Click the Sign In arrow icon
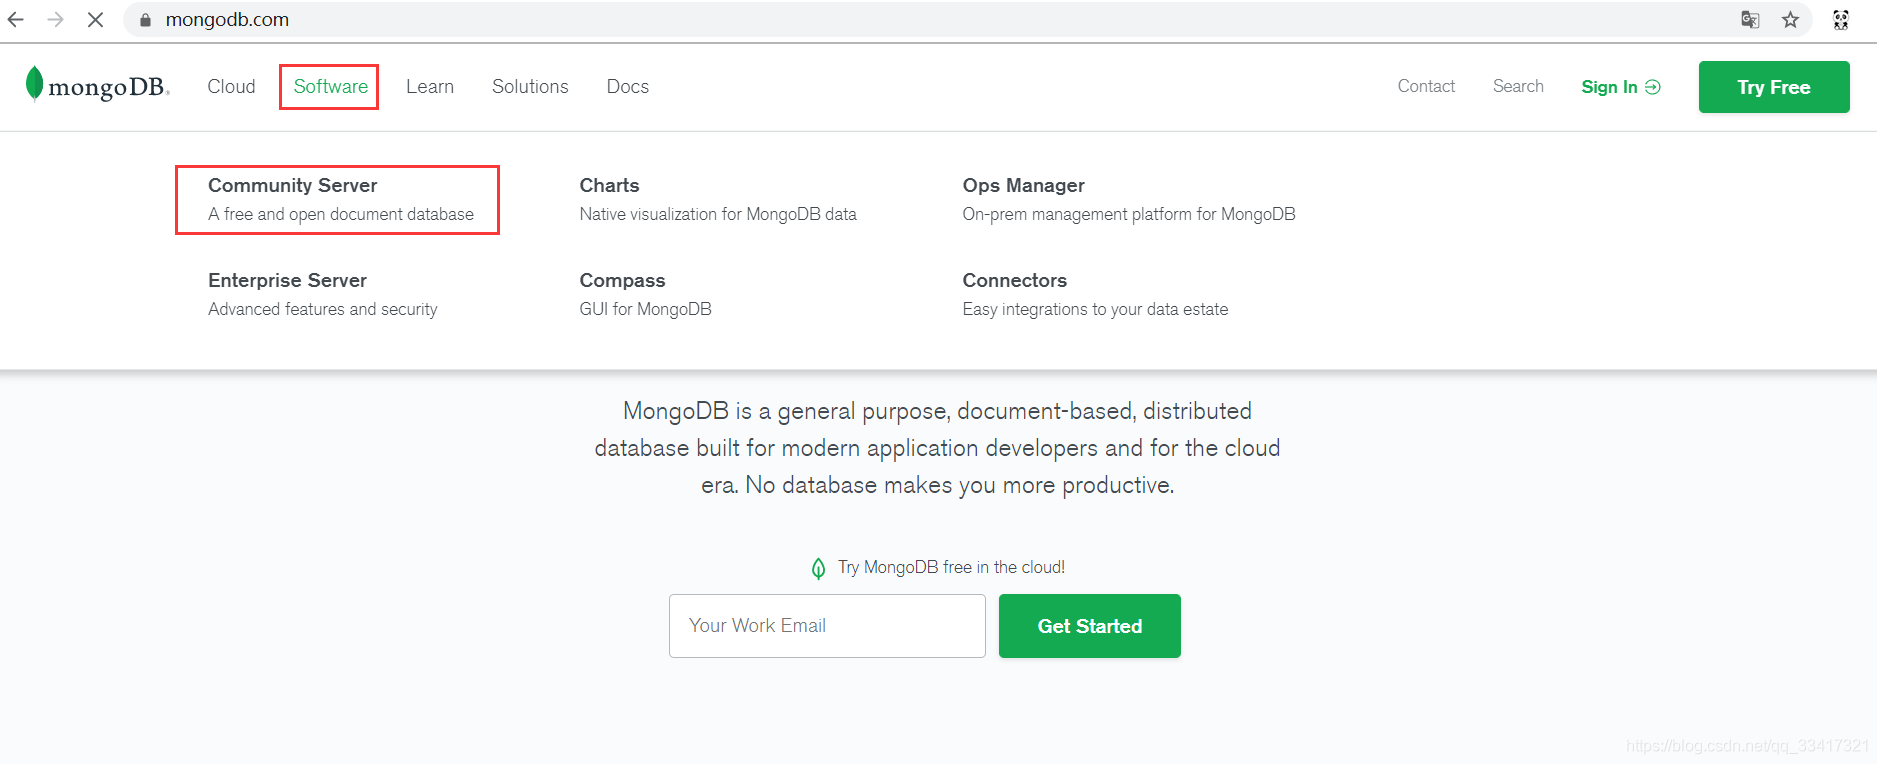 click(1653, 87)
